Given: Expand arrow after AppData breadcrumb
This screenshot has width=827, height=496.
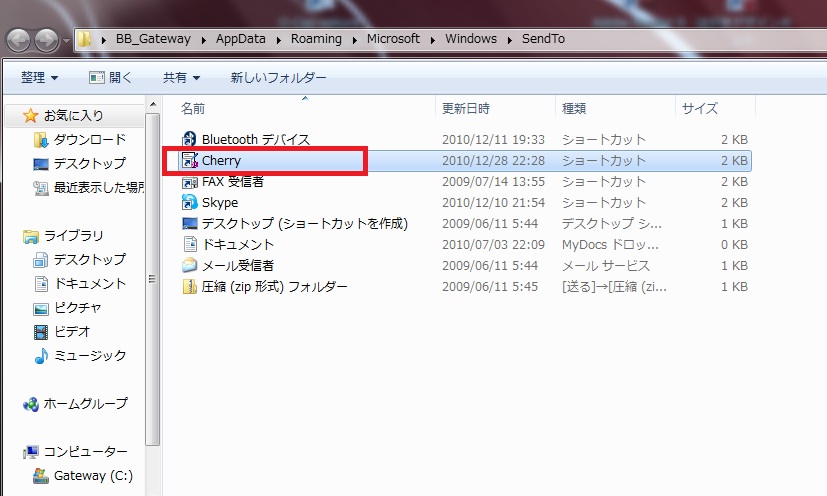Looking at the screenshot, I should (x=278, y=40).
